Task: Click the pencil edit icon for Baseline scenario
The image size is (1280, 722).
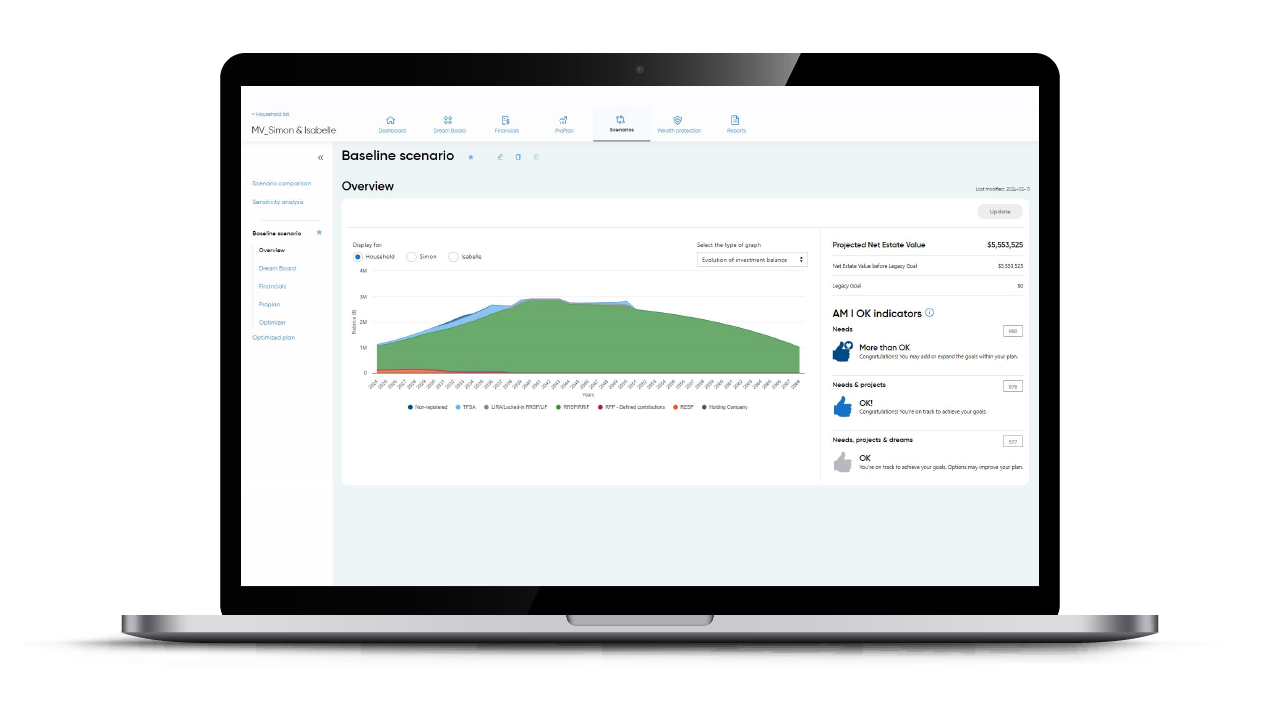Action: coord(500,157)
